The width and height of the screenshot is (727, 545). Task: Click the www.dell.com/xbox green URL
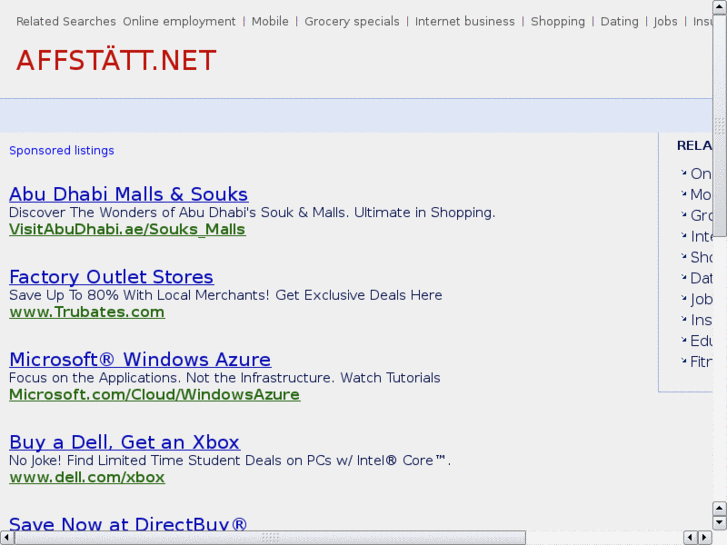click(x=87, y=477)
